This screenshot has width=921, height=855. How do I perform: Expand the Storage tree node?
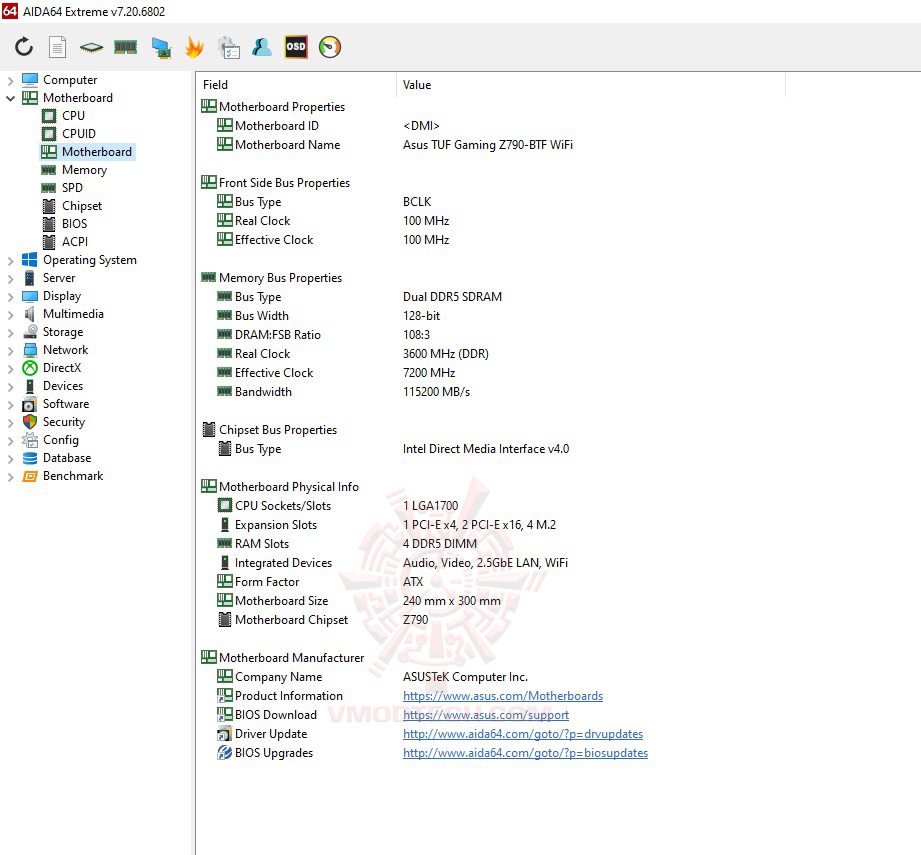[x=10, y=332]
